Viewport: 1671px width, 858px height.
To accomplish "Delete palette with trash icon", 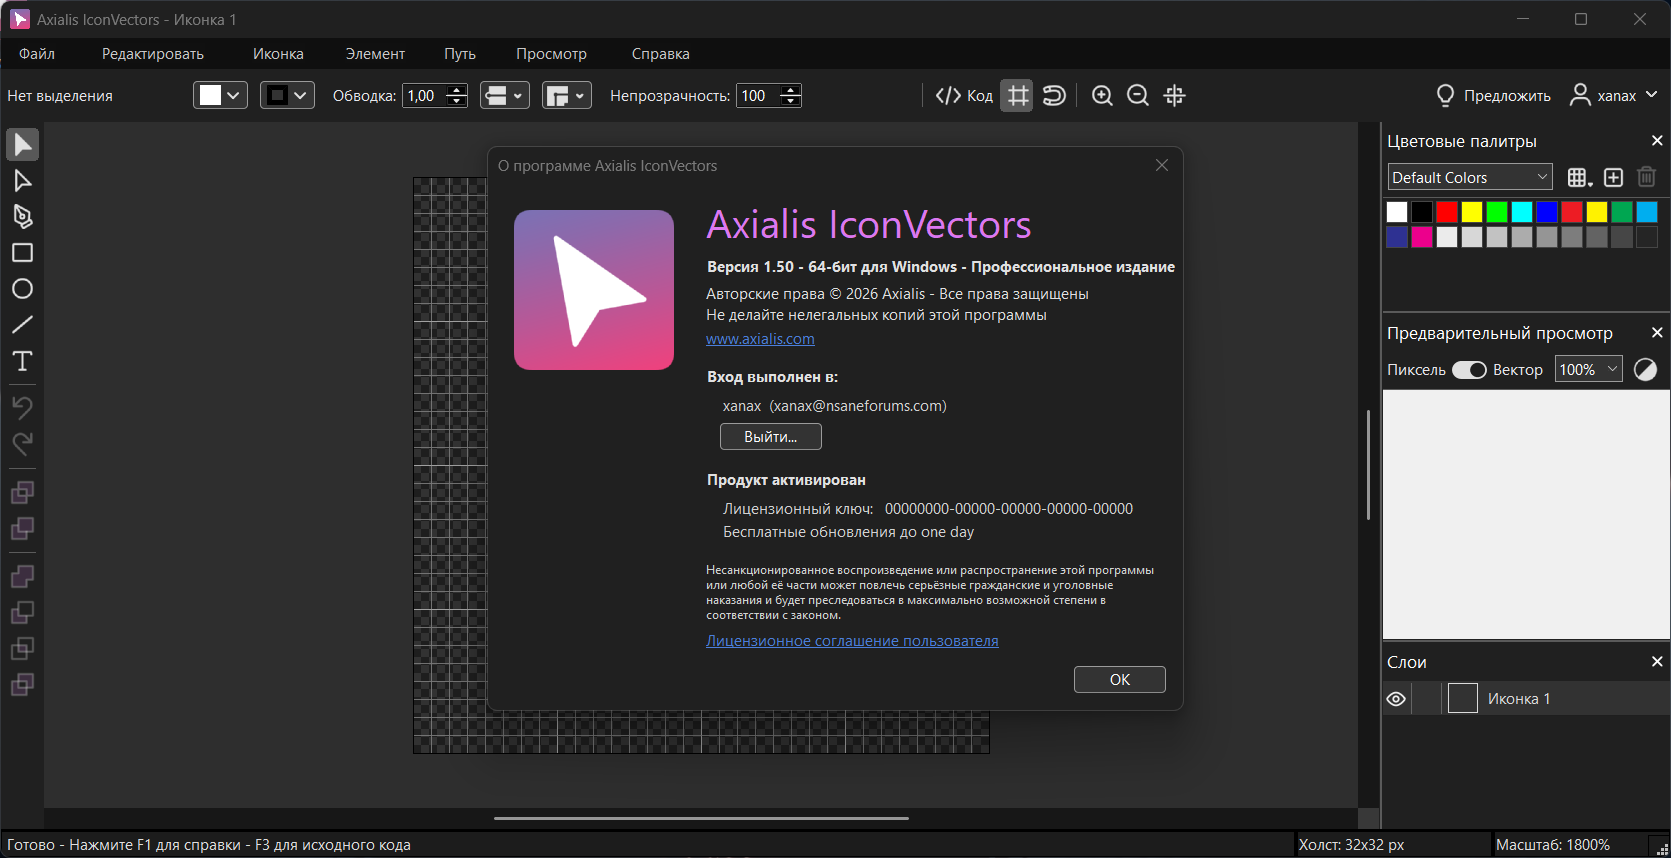I will coord(1646,178).
